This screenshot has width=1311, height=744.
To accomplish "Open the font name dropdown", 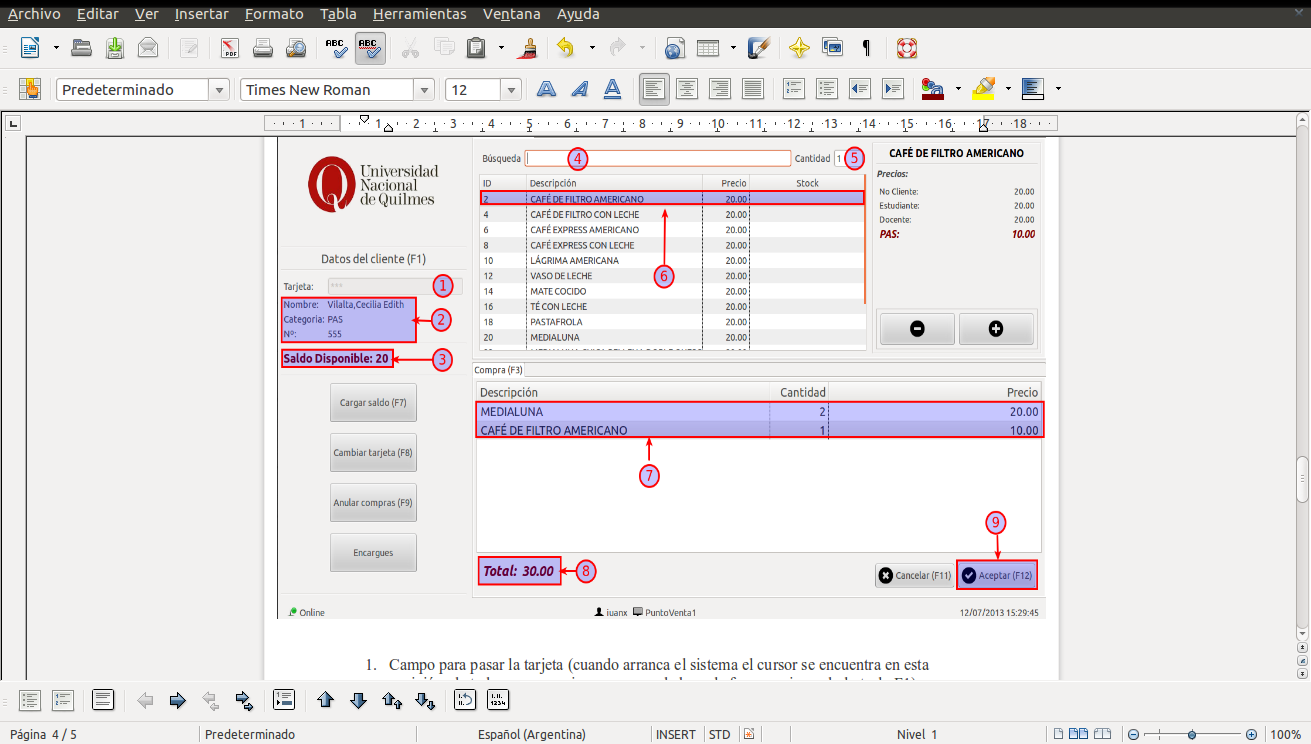I will pyautogui.click(x=424, y=90).
